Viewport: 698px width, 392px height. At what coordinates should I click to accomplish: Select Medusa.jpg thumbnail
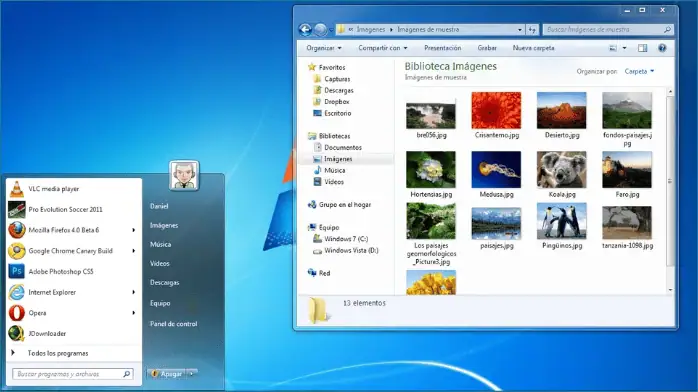(496, 170)
